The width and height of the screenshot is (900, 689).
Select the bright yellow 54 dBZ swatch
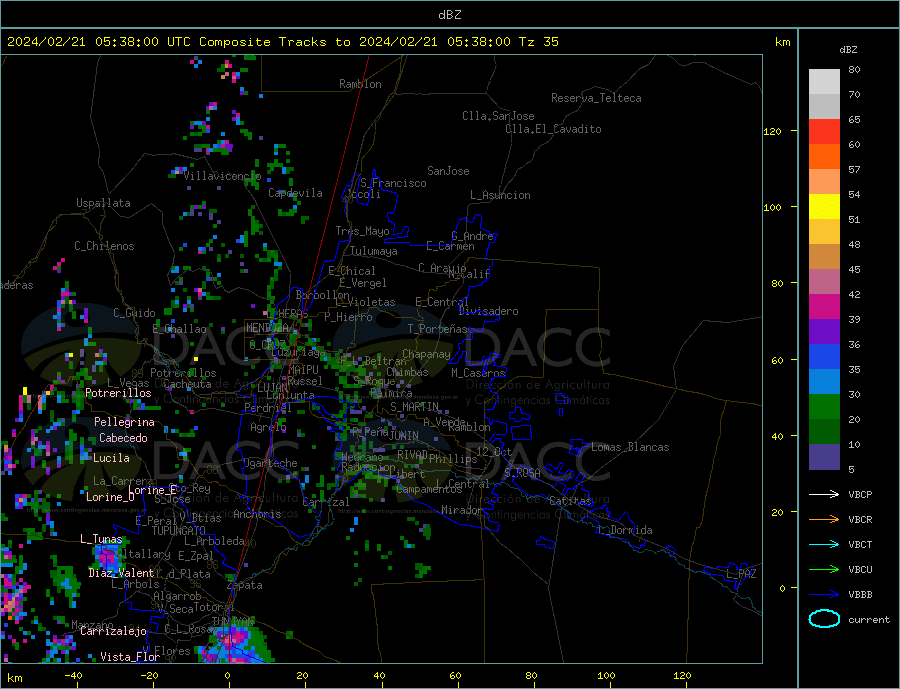tap(824, 207)
